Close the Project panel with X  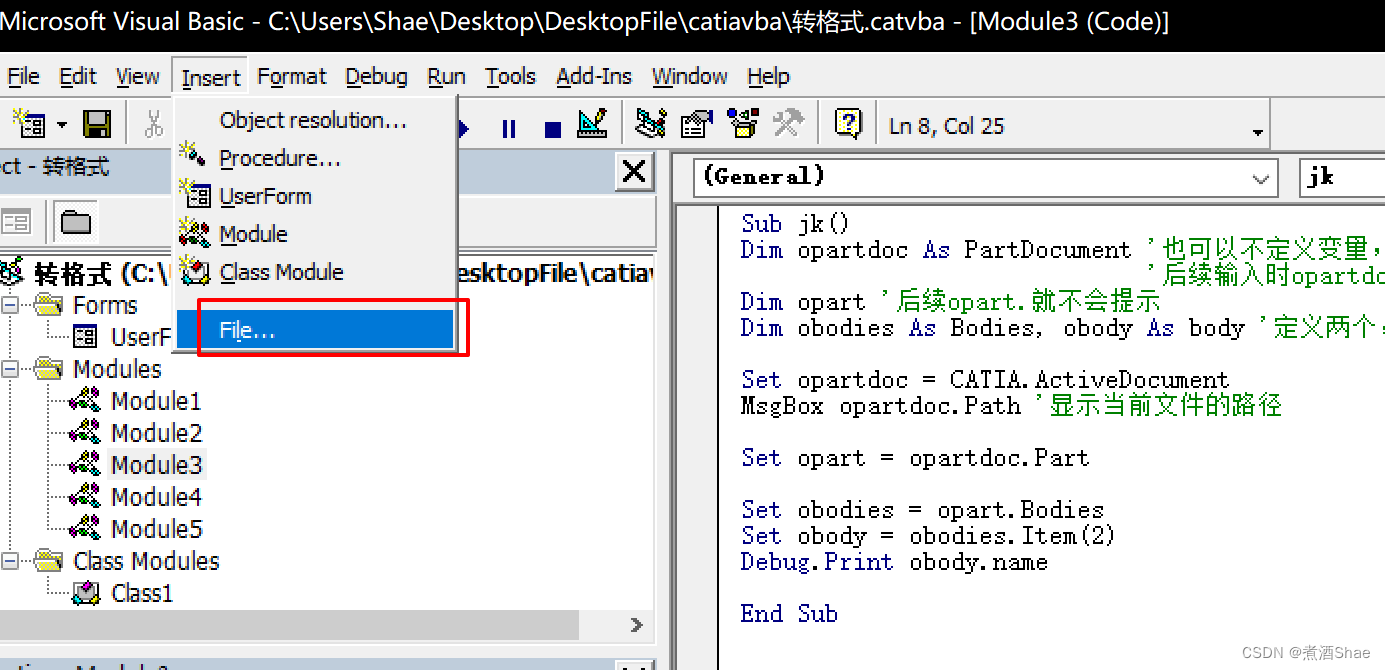point(634,172)
